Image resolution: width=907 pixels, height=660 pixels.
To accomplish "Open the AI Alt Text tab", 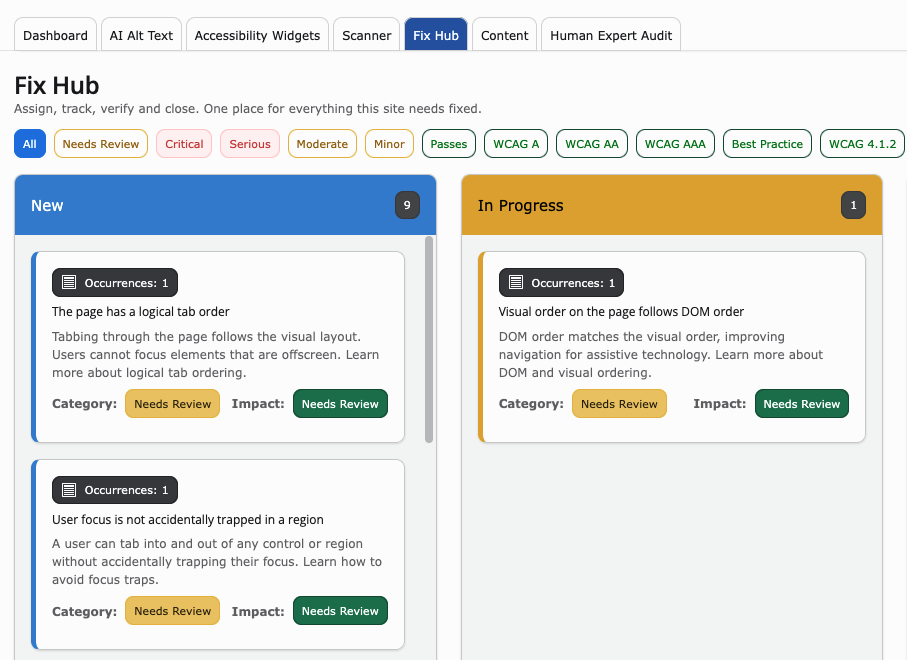I will 141,35.
